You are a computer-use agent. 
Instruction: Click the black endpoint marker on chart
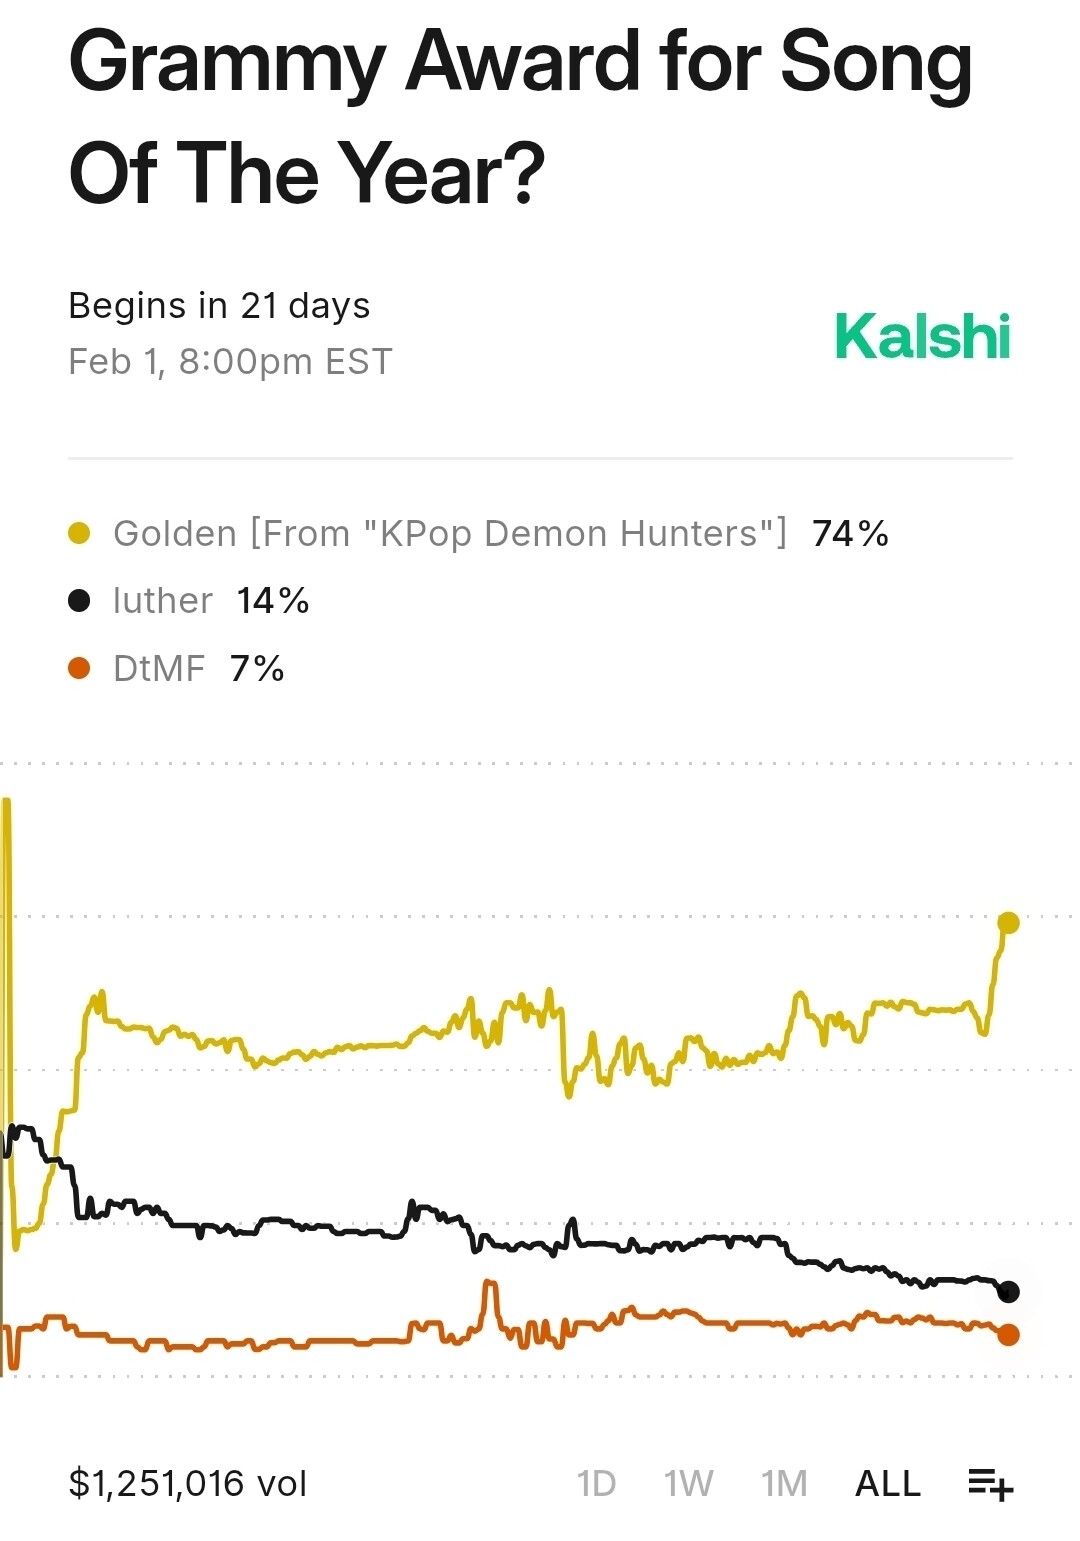(x=1008, y=1292)
